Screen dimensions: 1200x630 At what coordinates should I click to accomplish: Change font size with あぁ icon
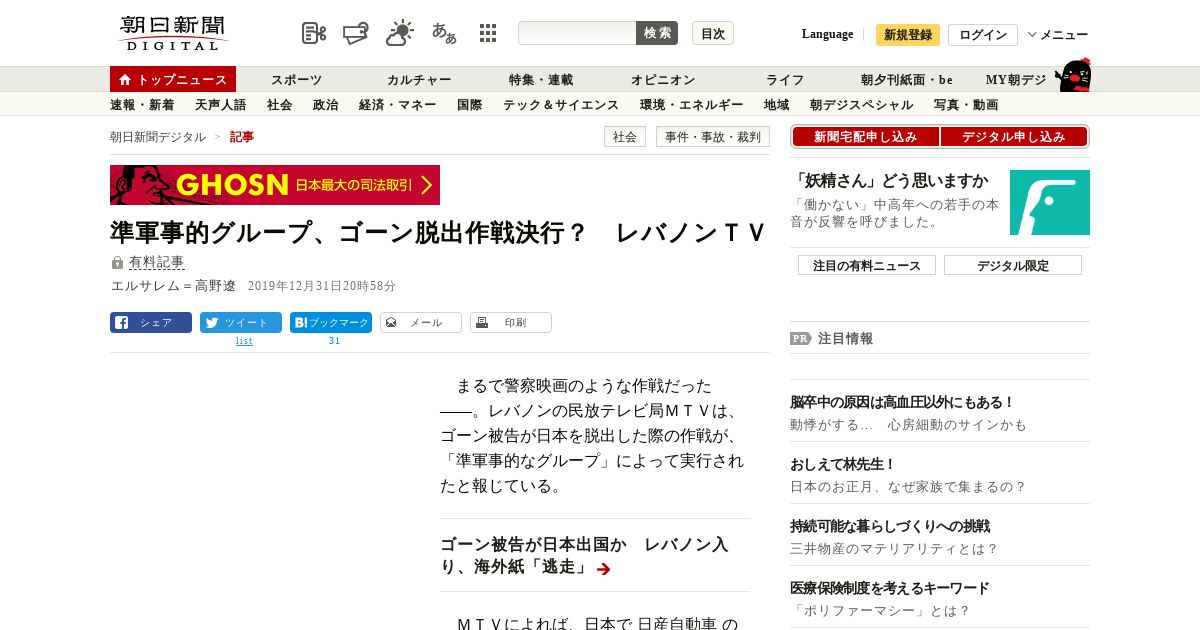click(444, 33)
